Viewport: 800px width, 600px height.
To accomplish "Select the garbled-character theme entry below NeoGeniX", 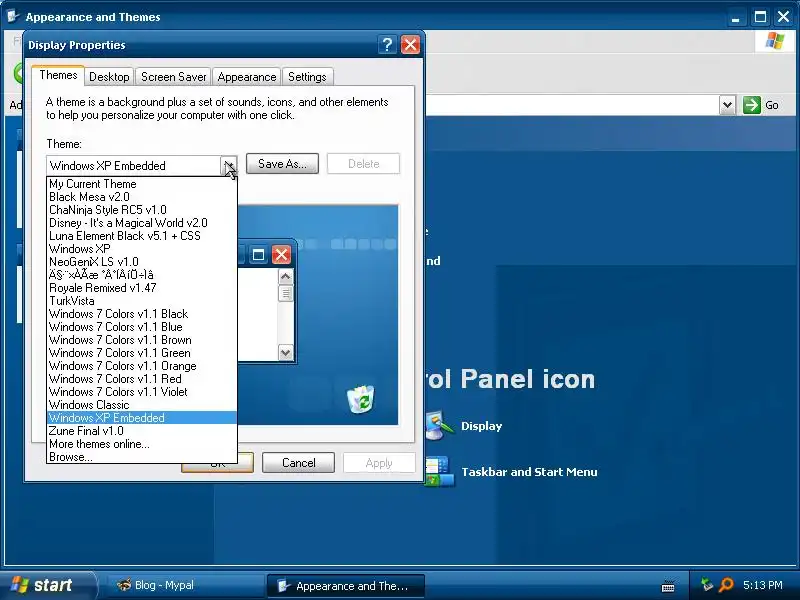I will point(142,275).
